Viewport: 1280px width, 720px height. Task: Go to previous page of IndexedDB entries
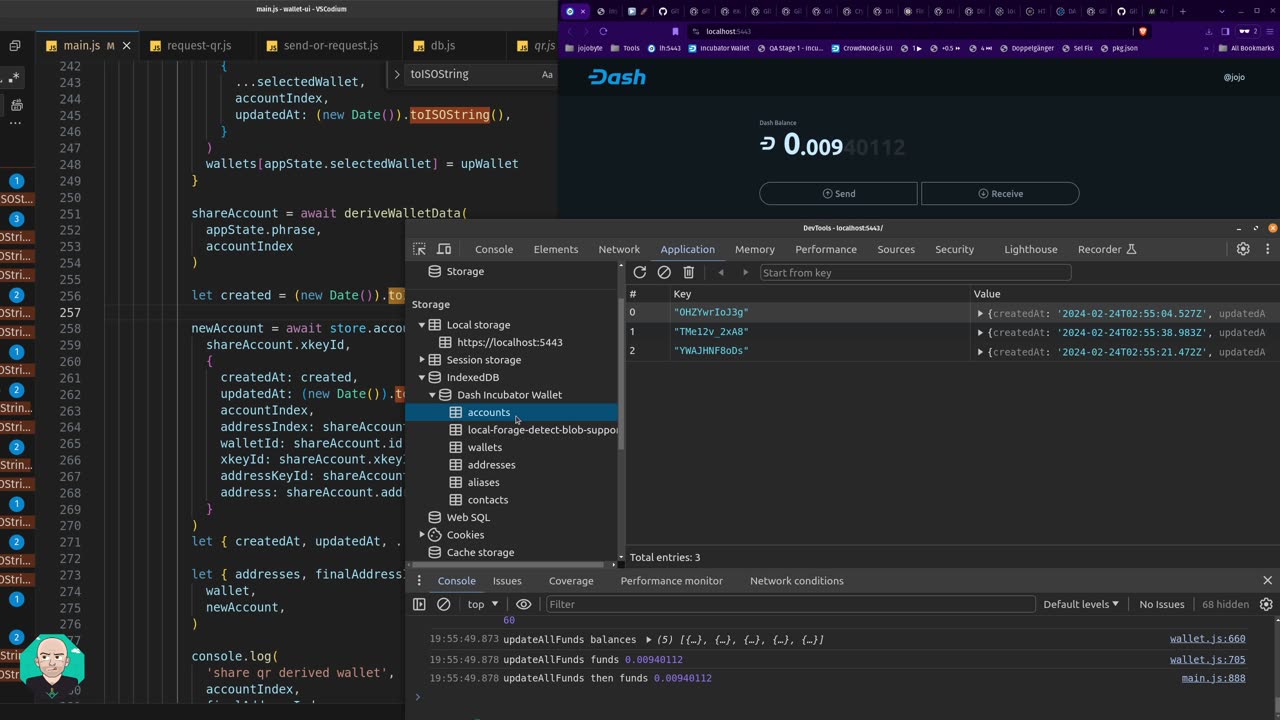coord(721,272)
